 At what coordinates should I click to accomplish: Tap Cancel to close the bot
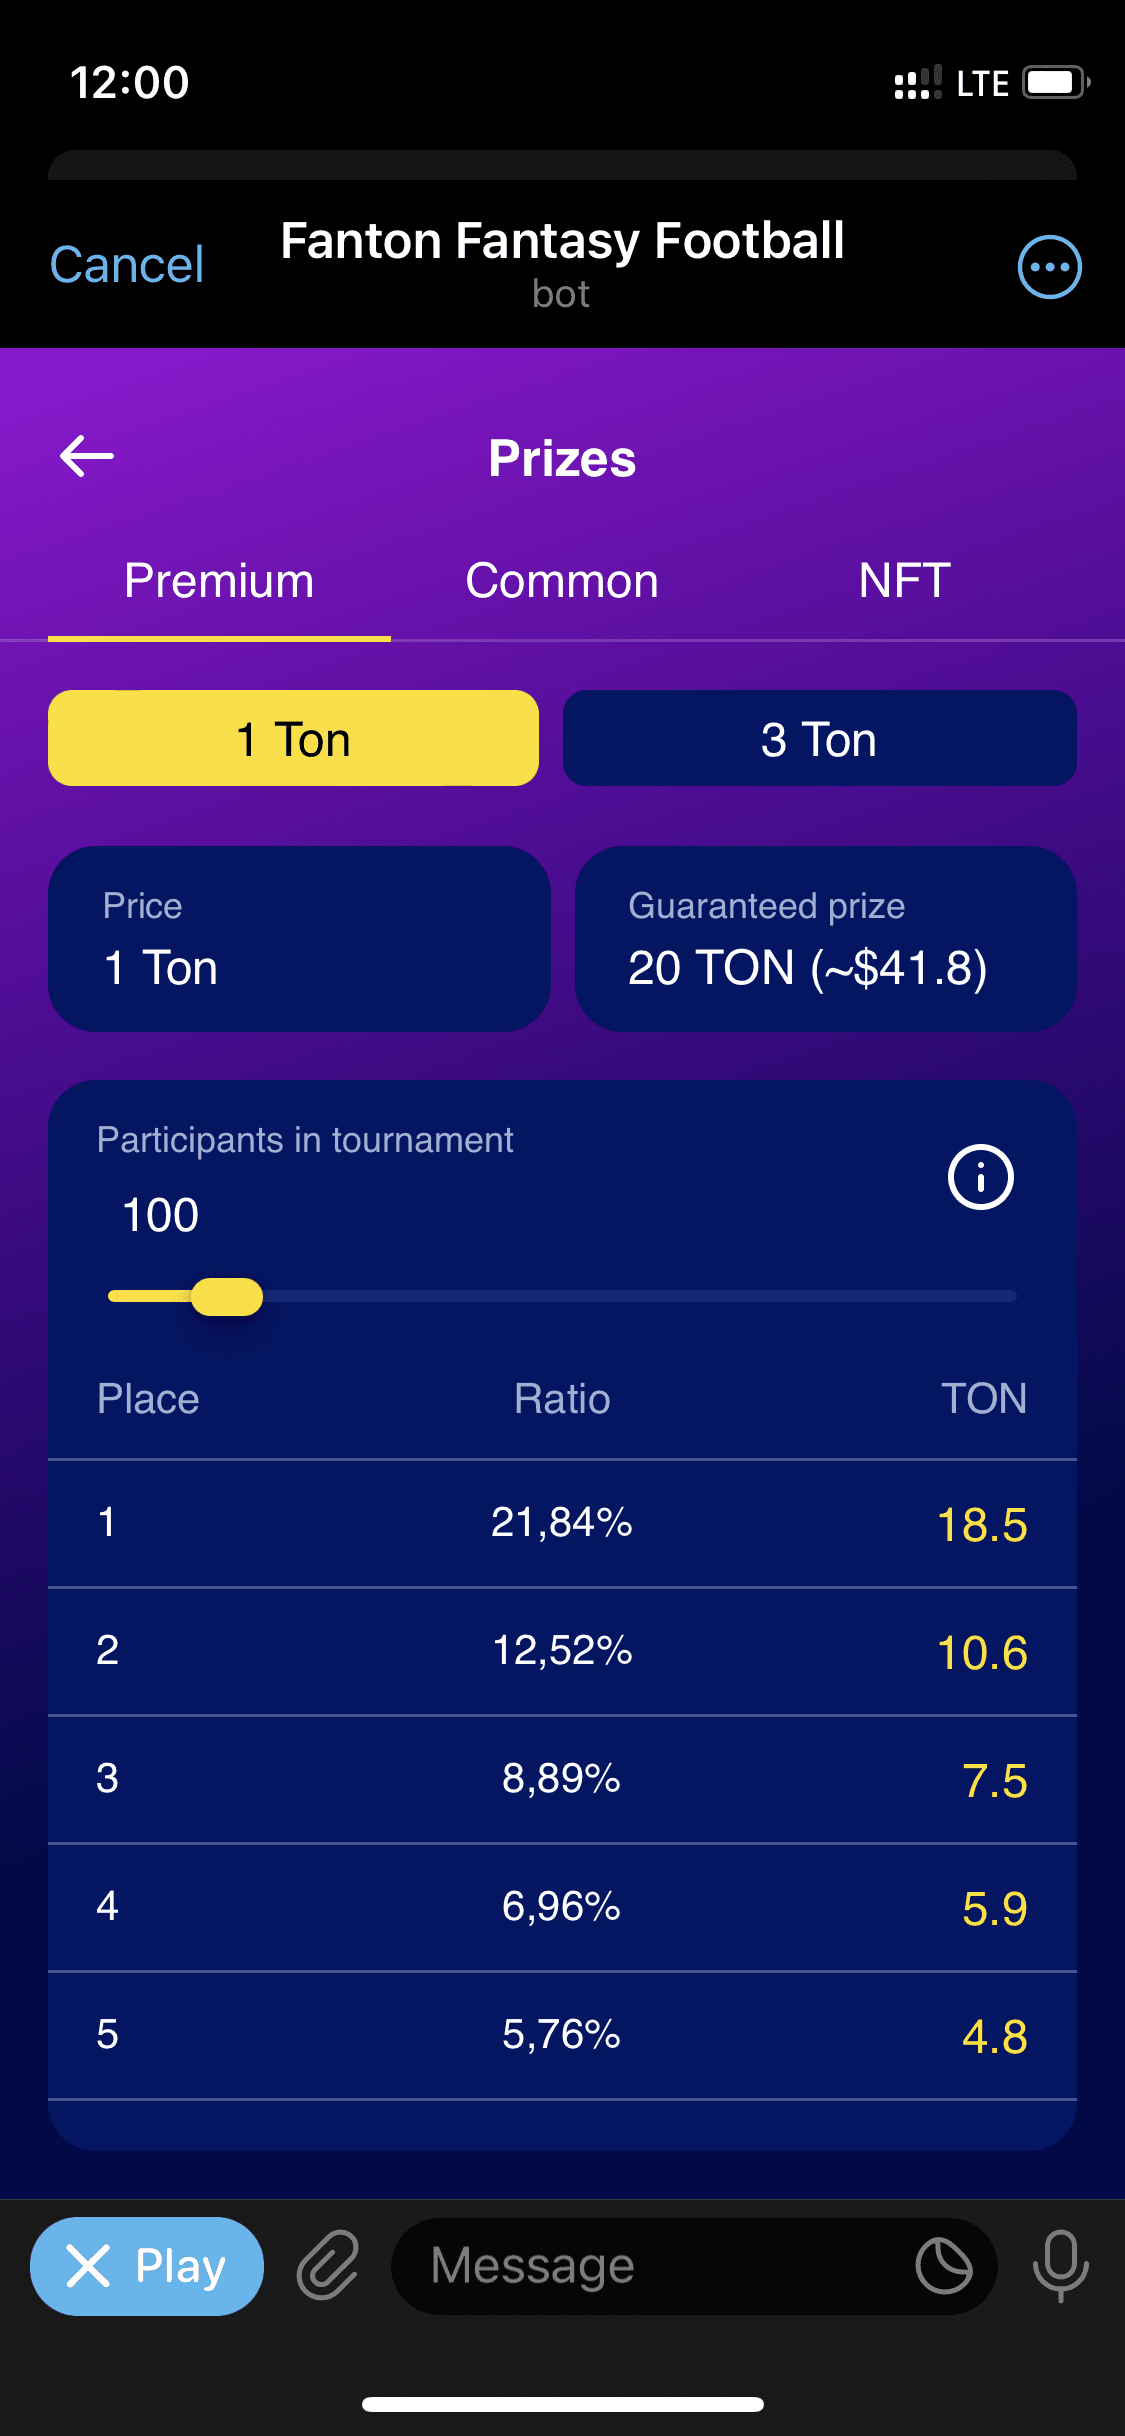pos(127,265)
